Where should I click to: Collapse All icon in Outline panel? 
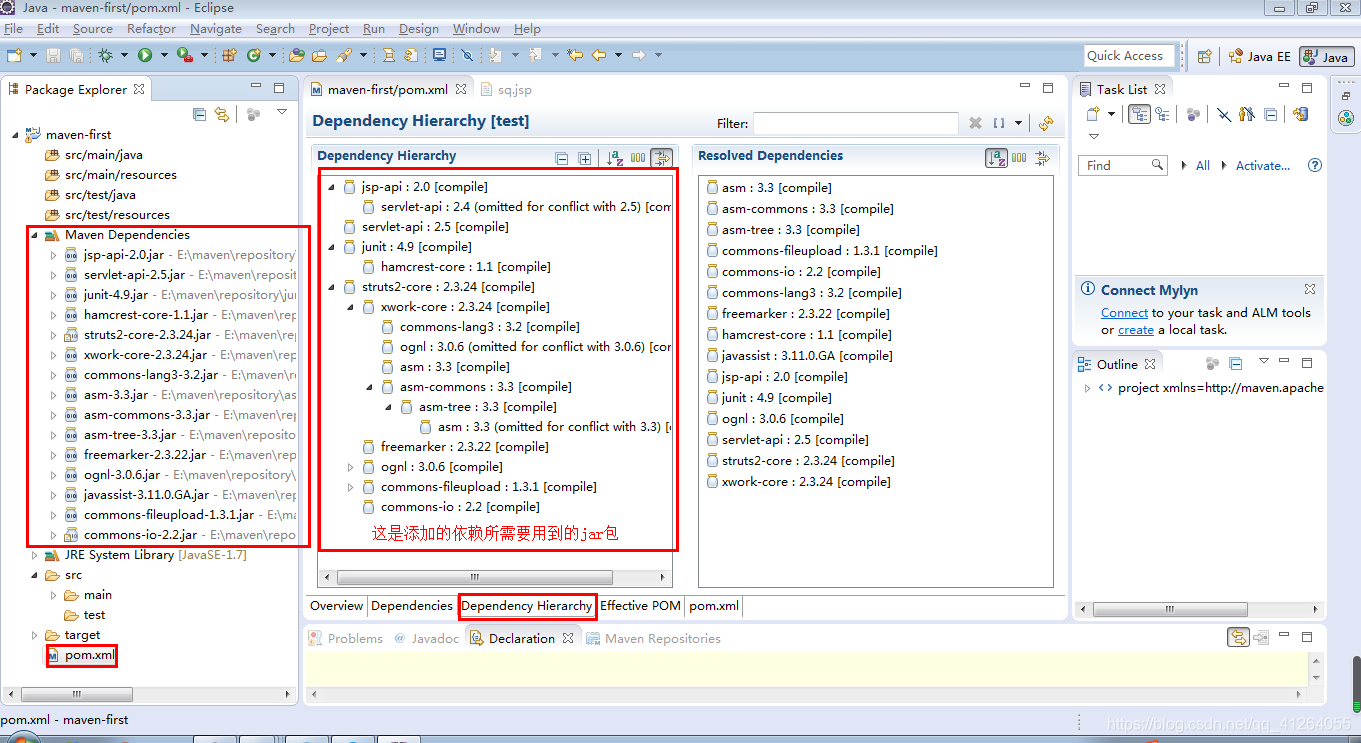pos(1236,363)
